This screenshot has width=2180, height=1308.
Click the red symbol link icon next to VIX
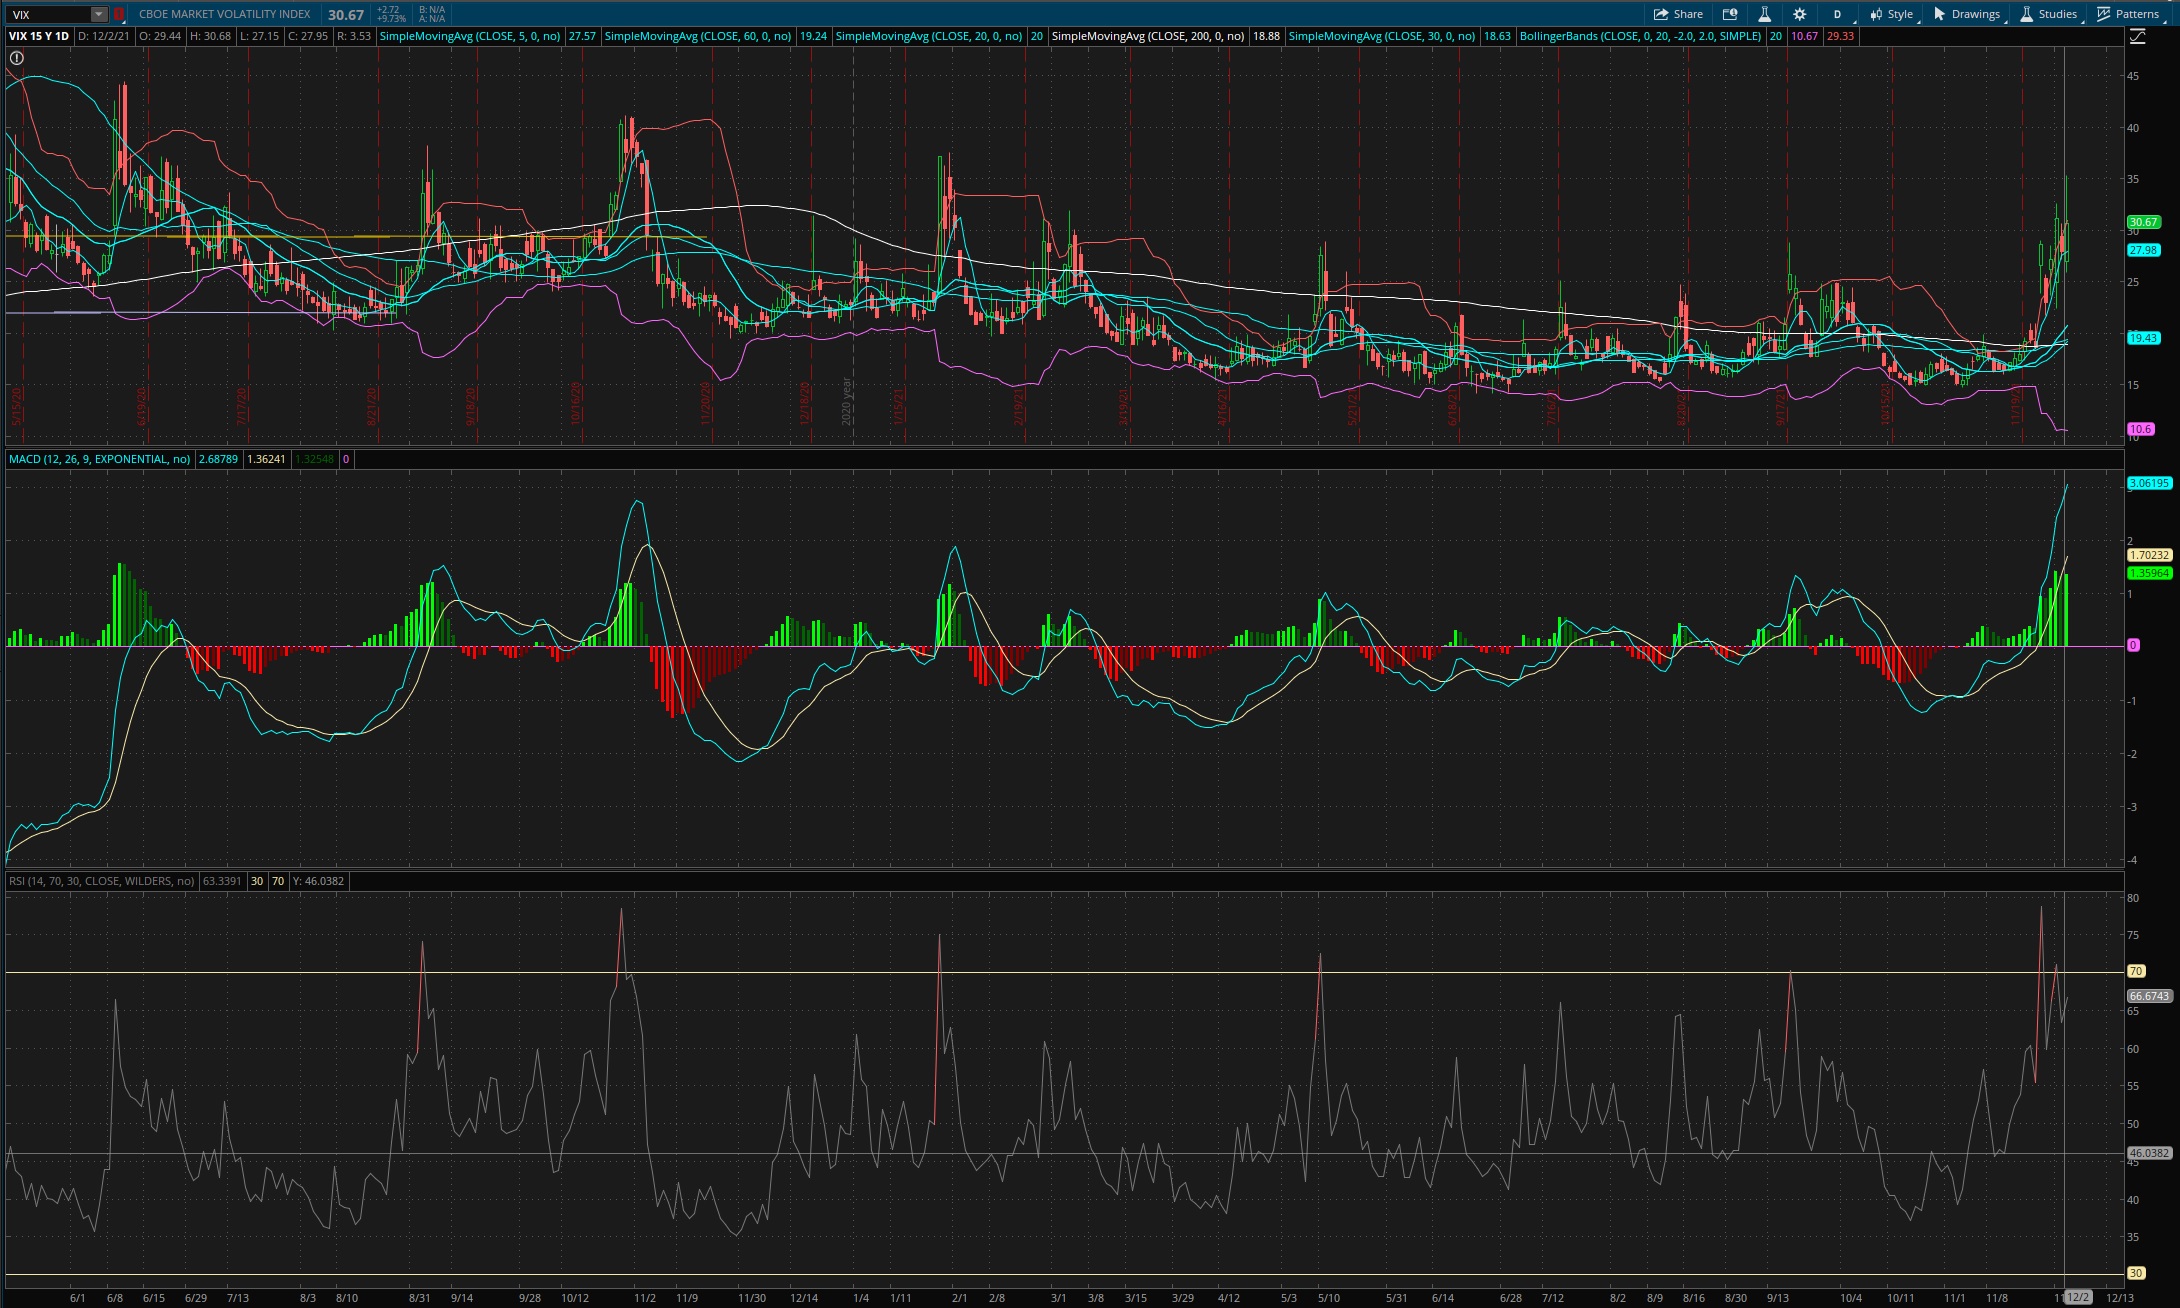coord(119,14)
